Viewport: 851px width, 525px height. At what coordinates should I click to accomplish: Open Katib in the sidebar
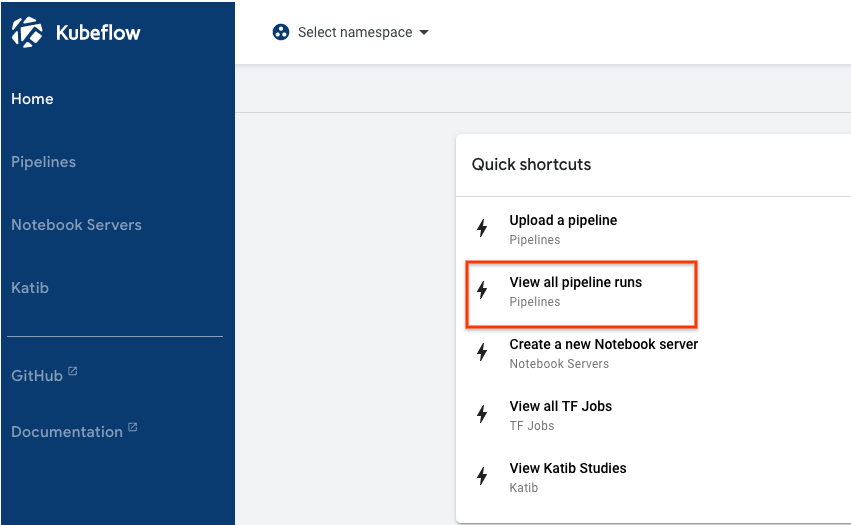coord(30,288)
